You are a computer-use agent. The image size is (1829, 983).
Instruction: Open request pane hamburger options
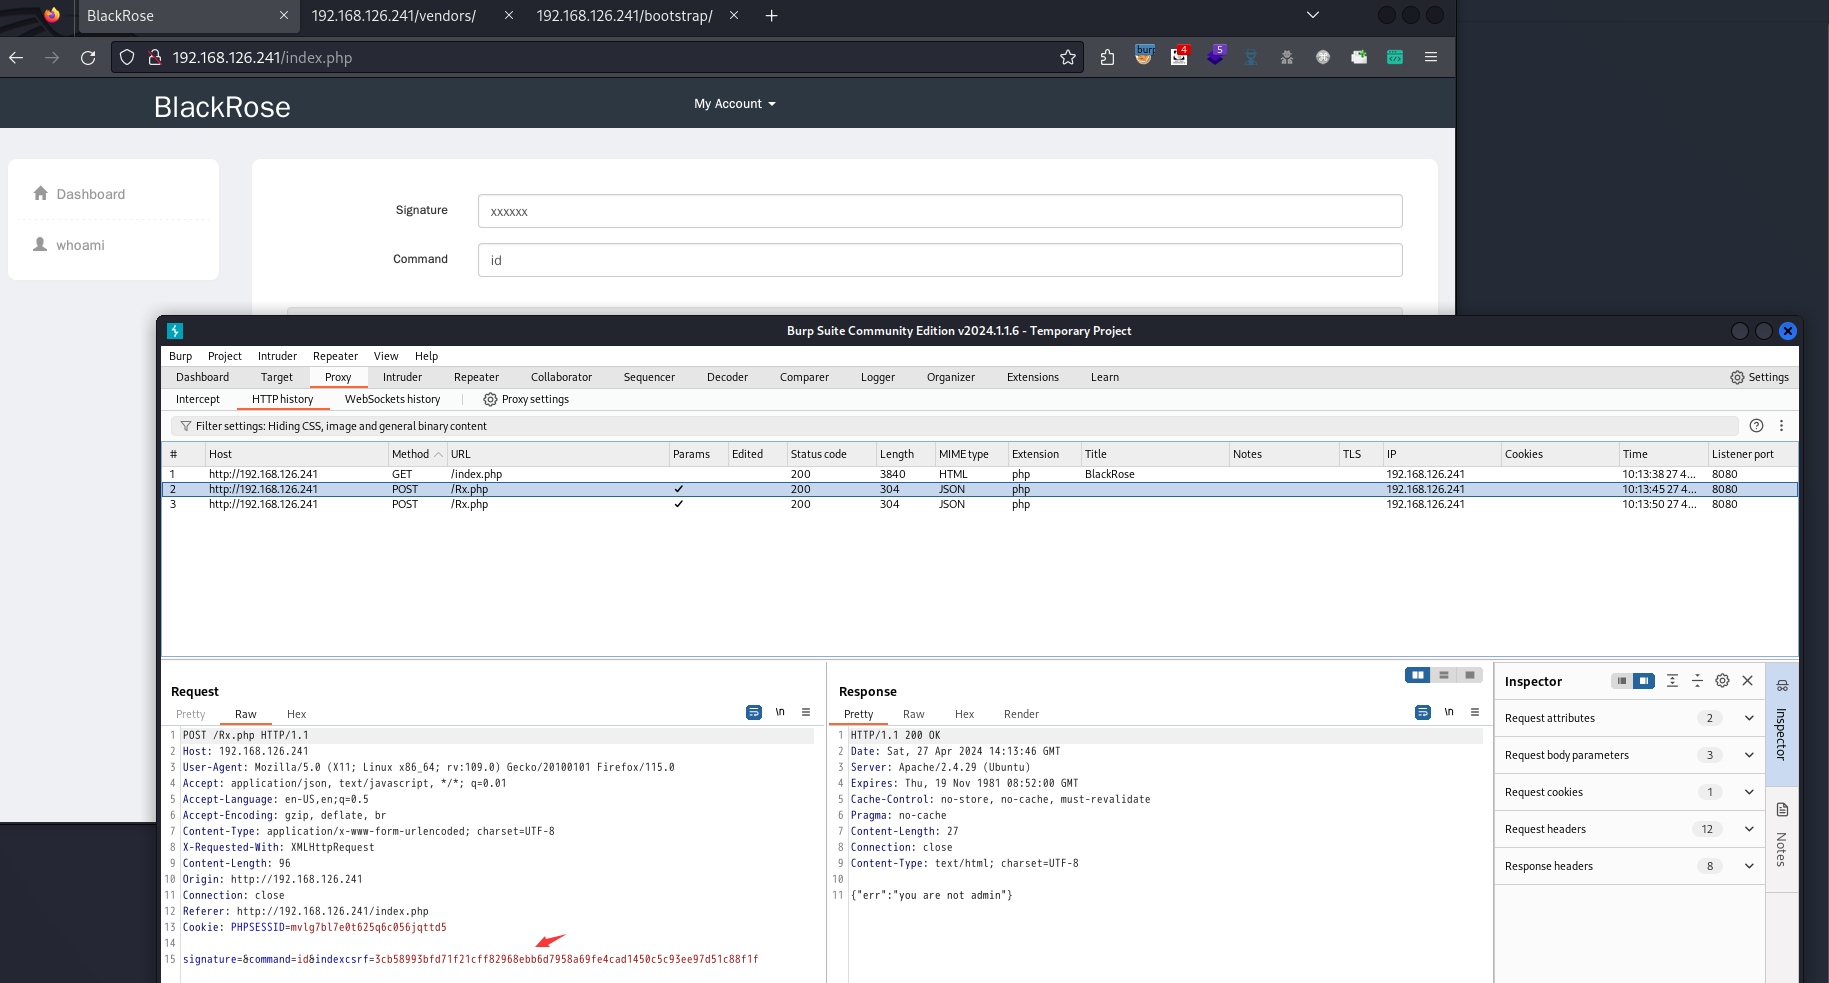[806, 712]
